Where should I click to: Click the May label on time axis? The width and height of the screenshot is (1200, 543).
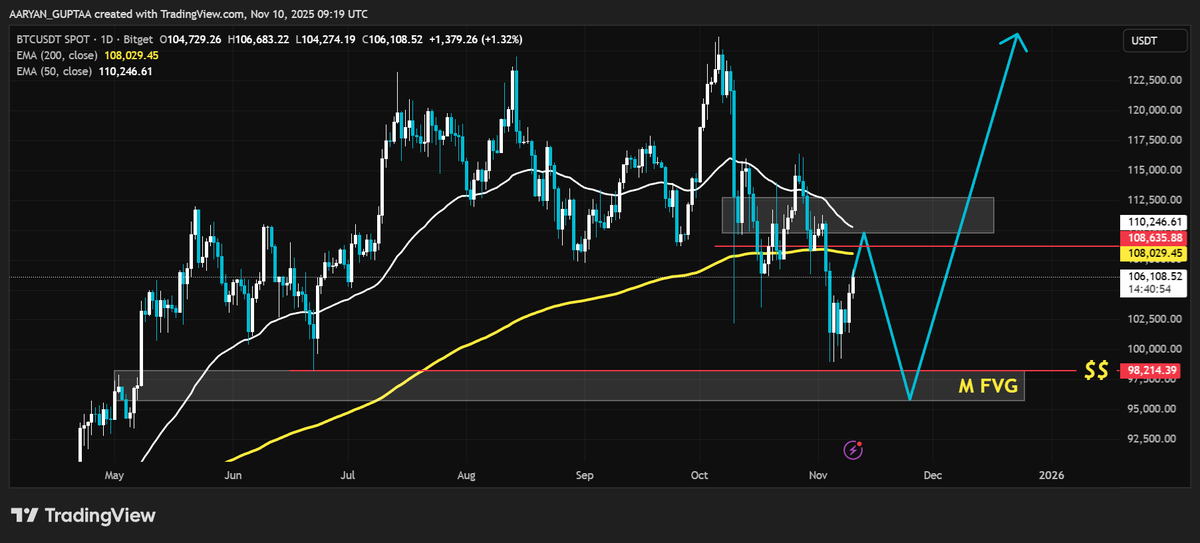point(114,475)
